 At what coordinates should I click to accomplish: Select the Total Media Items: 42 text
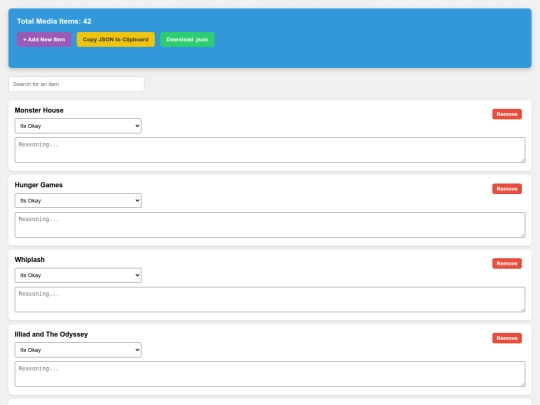coord(54,21)
